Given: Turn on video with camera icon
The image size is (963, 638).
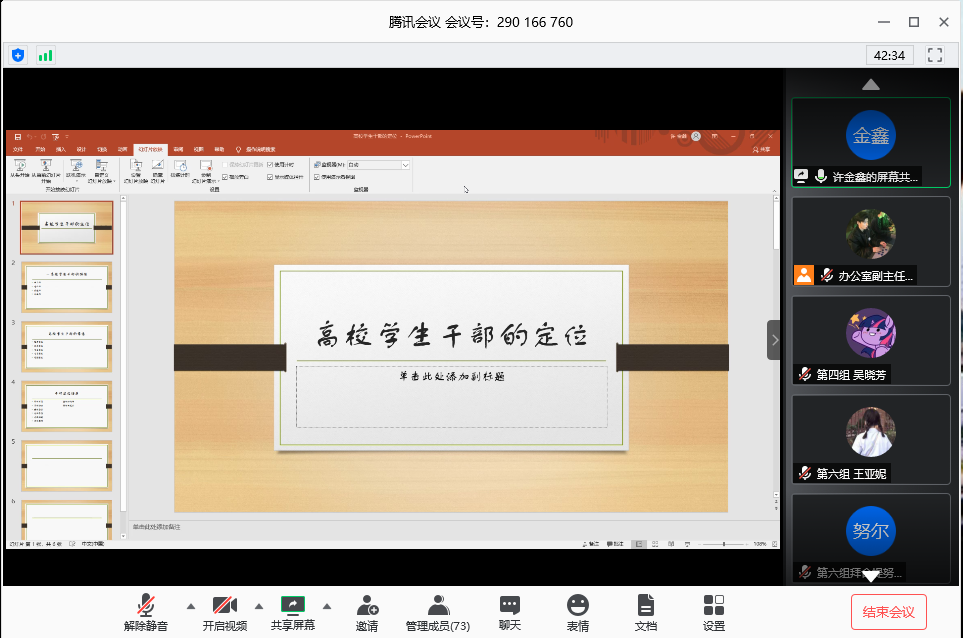Looking at the screenshot, I should tap(224, 605).
